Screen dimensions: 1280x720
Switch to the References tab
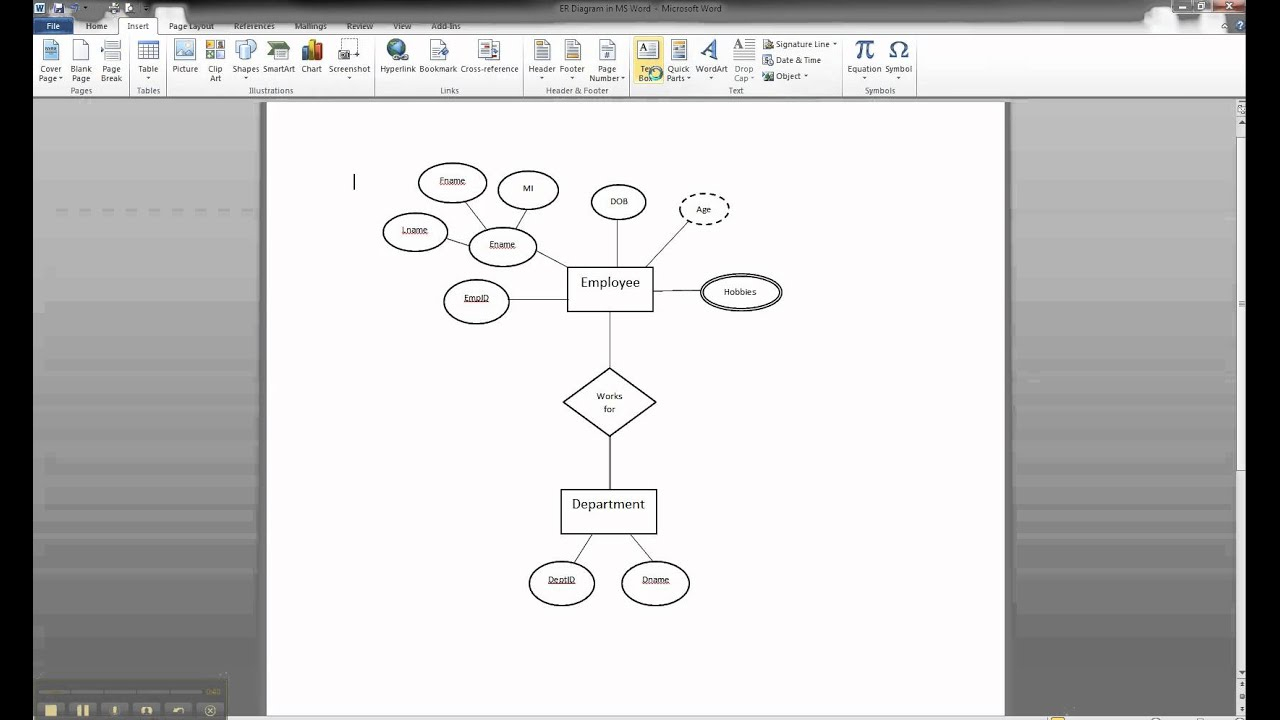point(254,26)
